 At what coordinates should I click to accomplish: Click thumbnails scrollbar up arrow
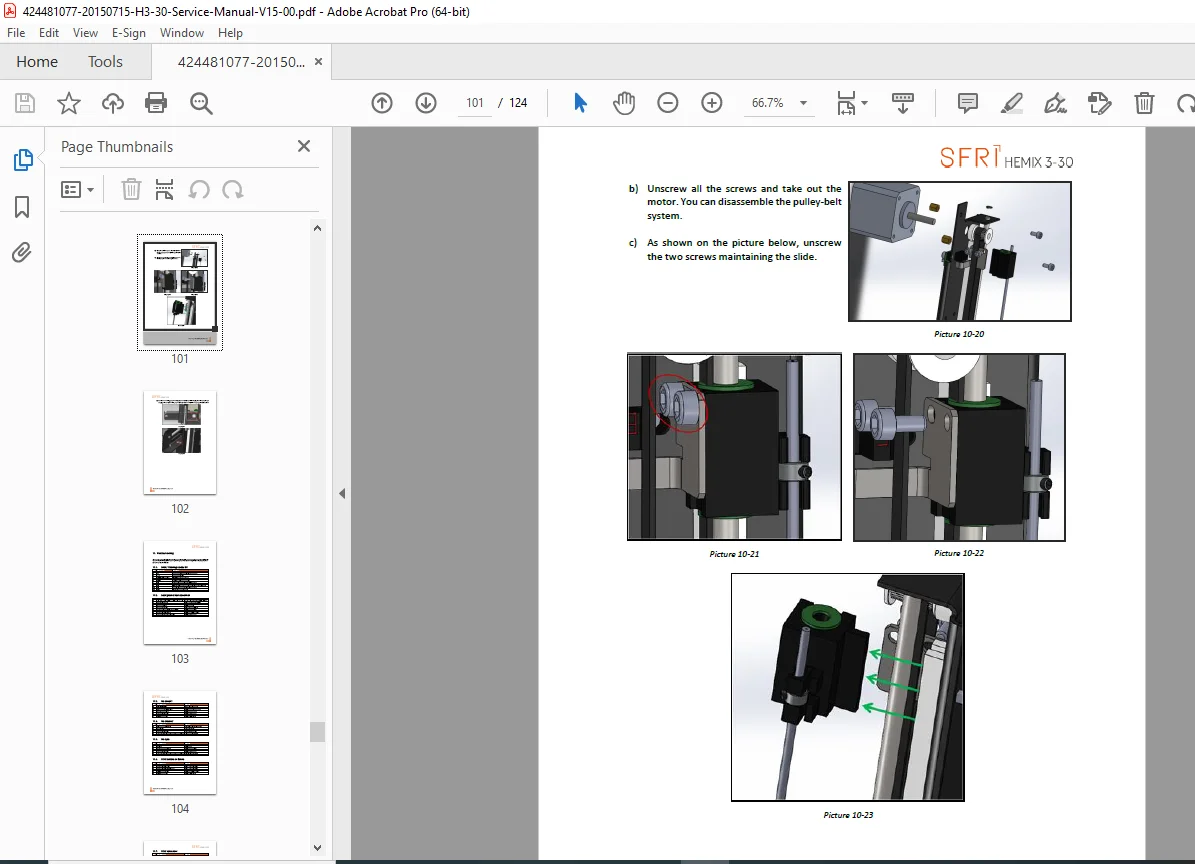pos(318,228)
